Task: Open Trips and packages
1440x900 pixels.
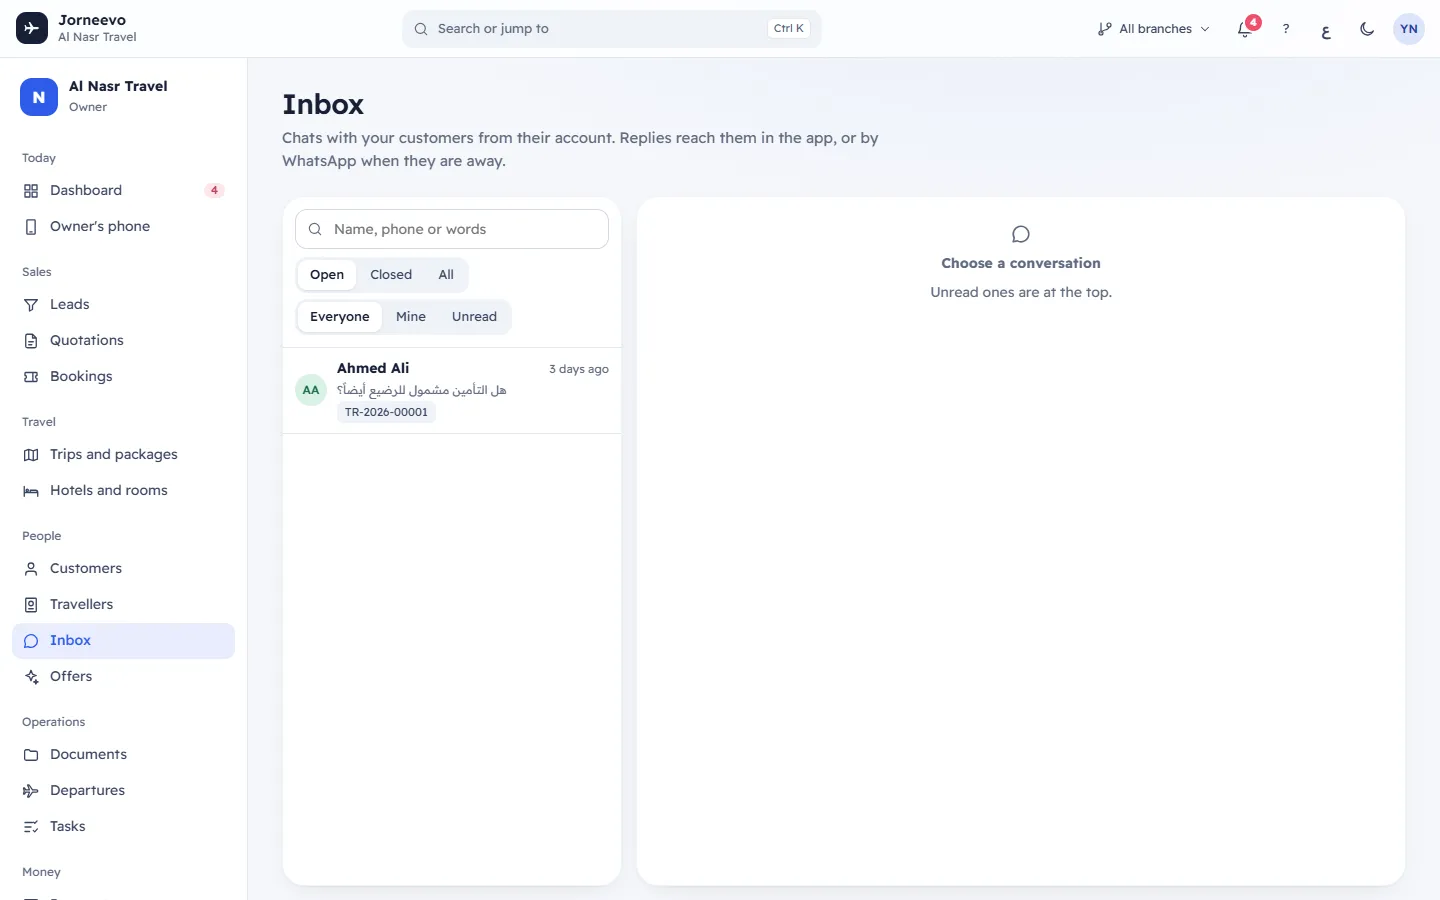Action: [123, 454]
